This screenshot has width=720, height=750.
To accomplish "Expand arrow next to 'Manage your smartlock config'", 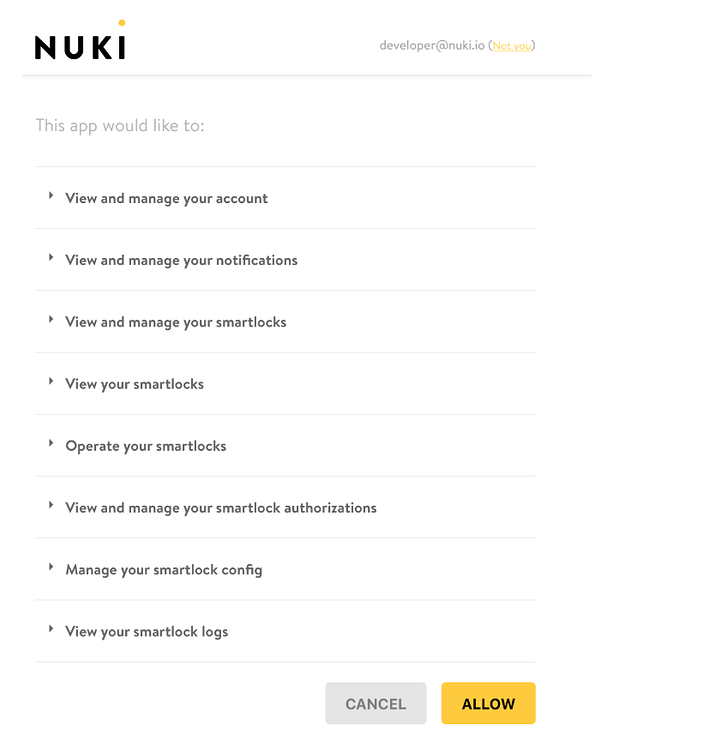I will (51, 567).
